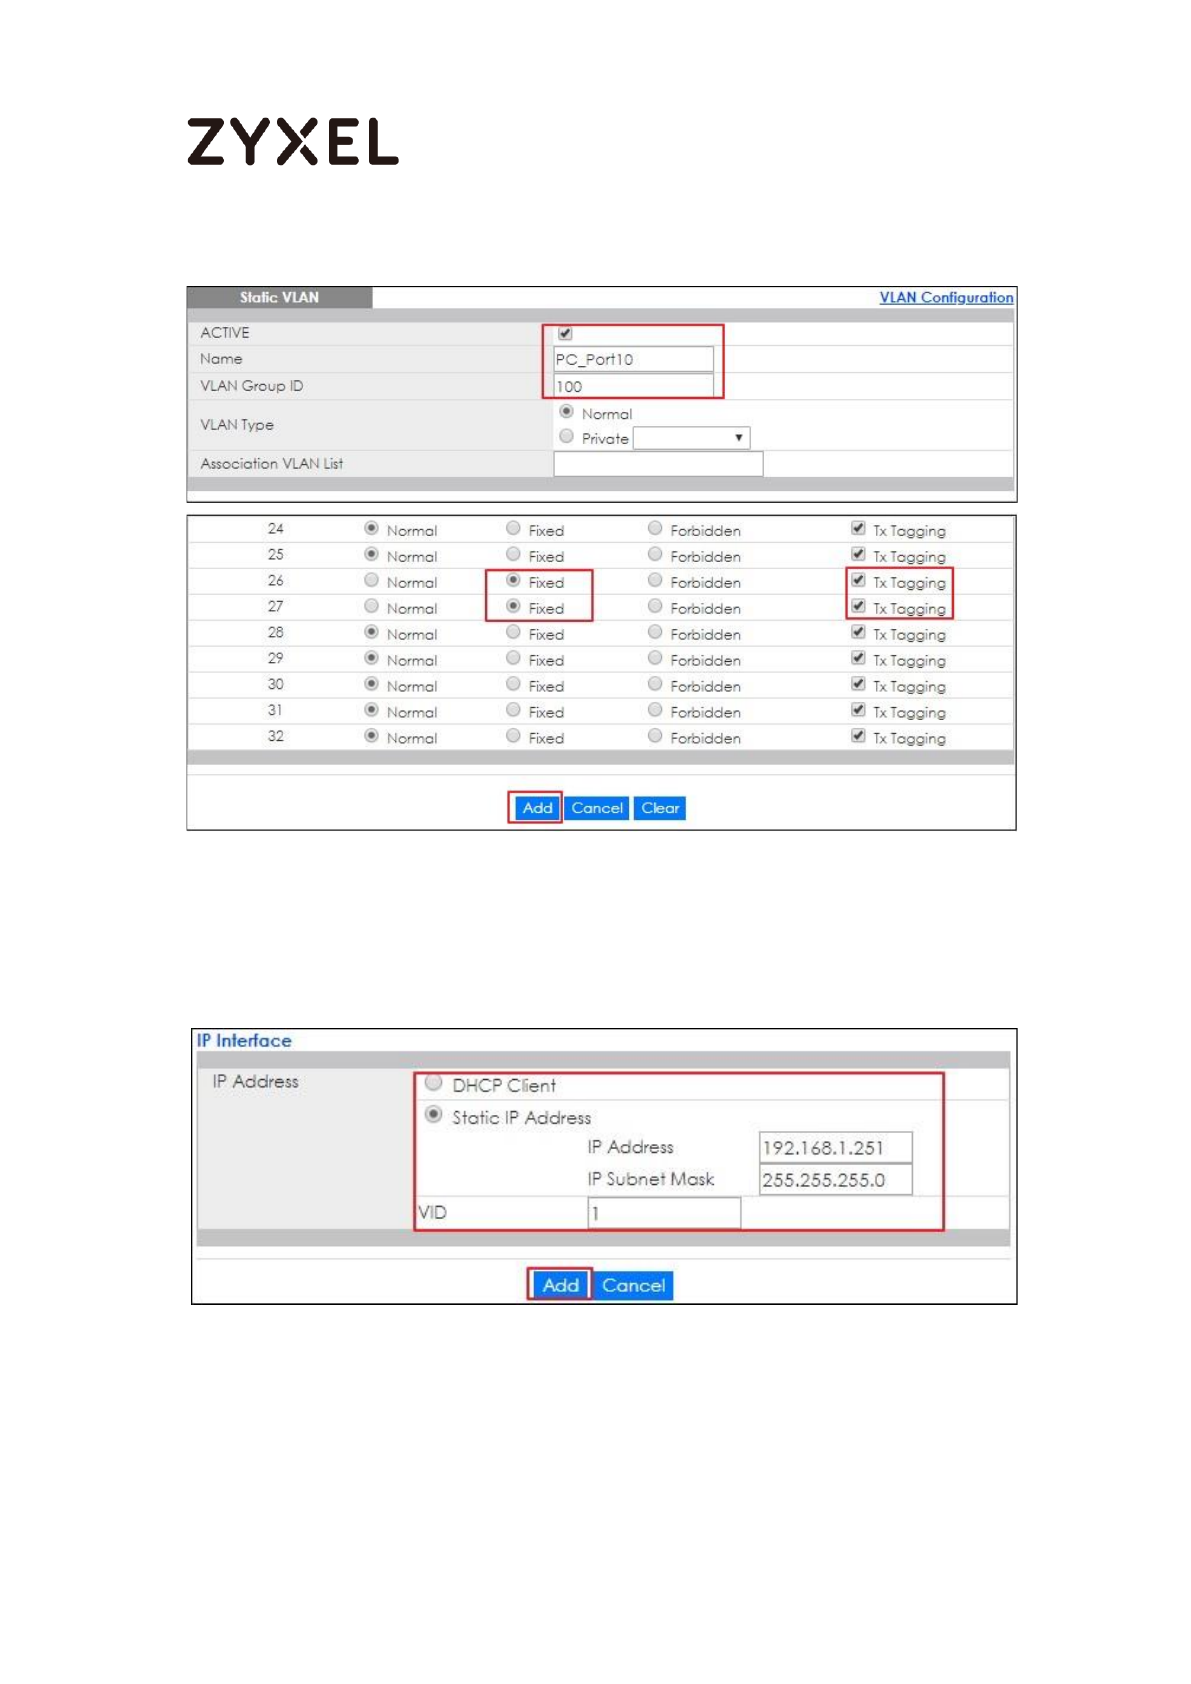Image resolution: width=1191 pixels, height=1684 pixels.
Task: Open the VLAN Configuration link
Action: pyautogui.click(x=945, y=297)
